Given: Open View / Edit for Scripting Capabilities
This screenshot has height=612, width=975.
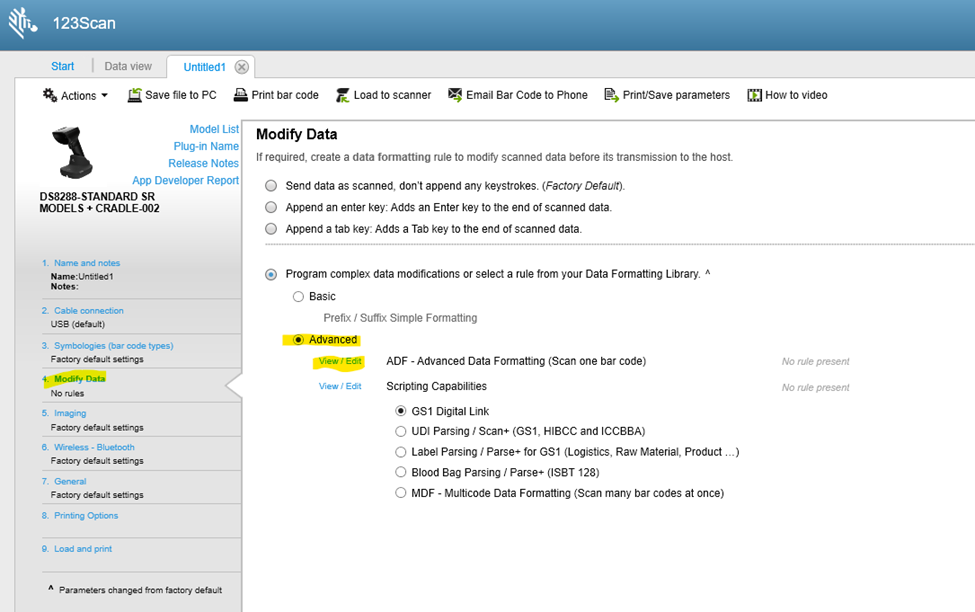Looking at the screenshot, I should point(340,386).
